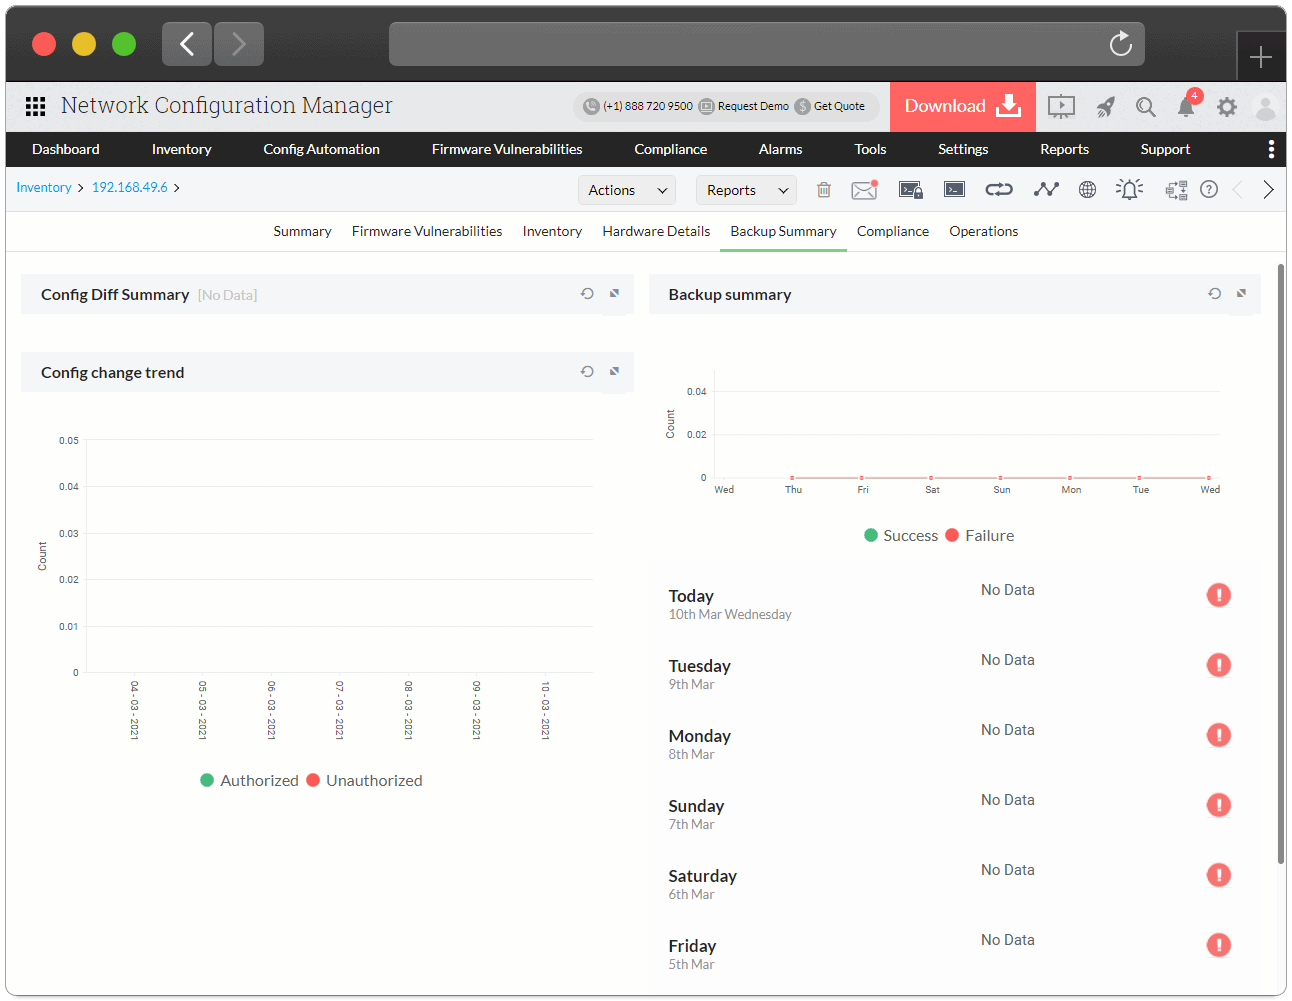Open the apps grid launcher icon
This screenshot has width=1292, height=1001.
tap(36, 106)
